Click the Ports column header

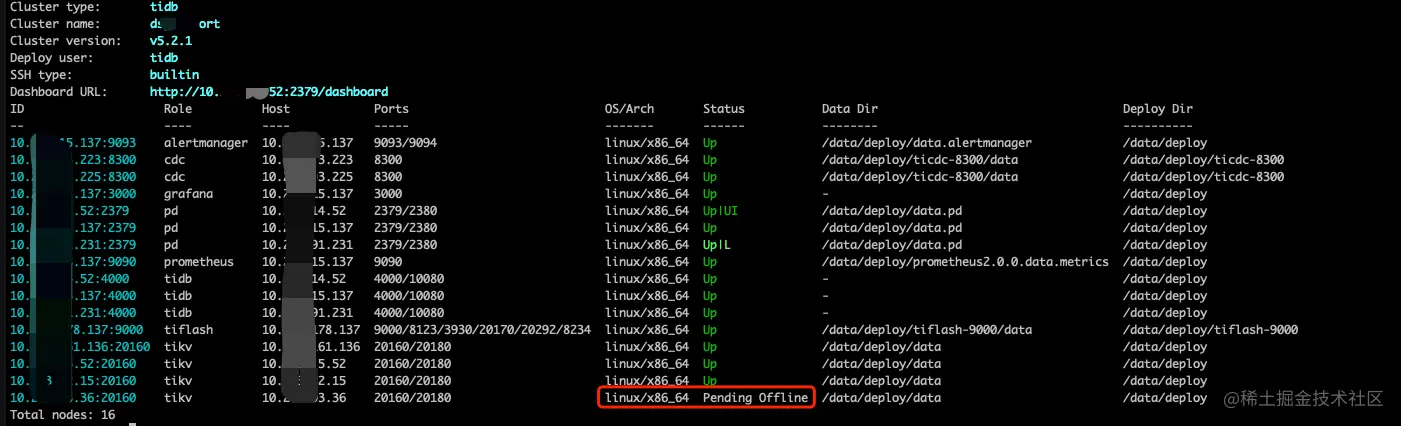[391, 109]
